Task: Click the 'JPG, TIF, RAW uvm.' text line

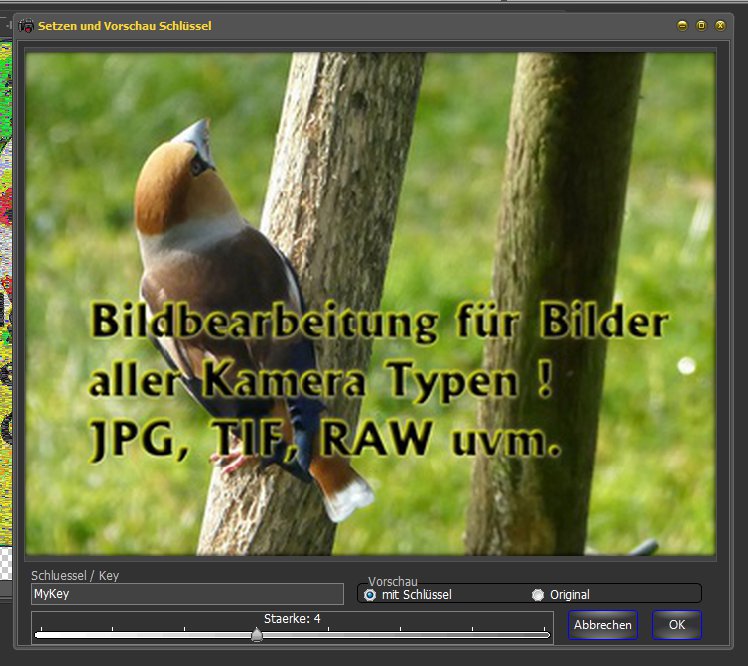Action: [325, 439]
